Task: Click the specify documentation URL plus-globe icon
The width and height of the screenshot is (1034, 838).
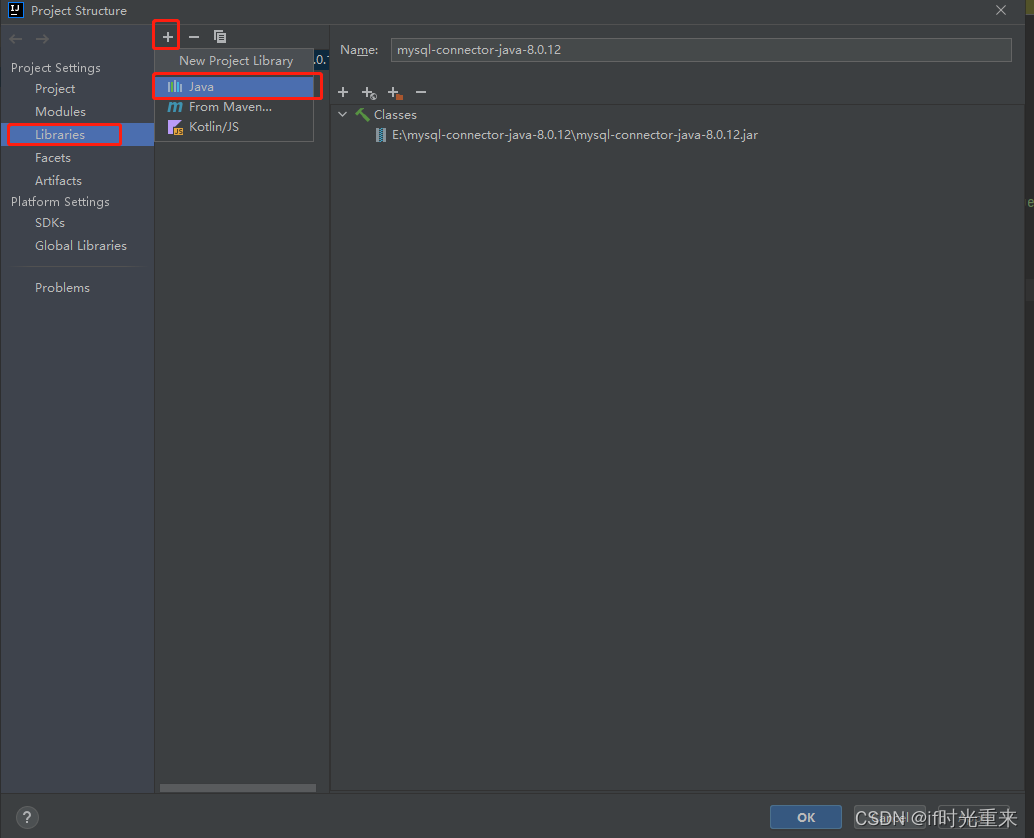Action: click(x=369, y=93)
